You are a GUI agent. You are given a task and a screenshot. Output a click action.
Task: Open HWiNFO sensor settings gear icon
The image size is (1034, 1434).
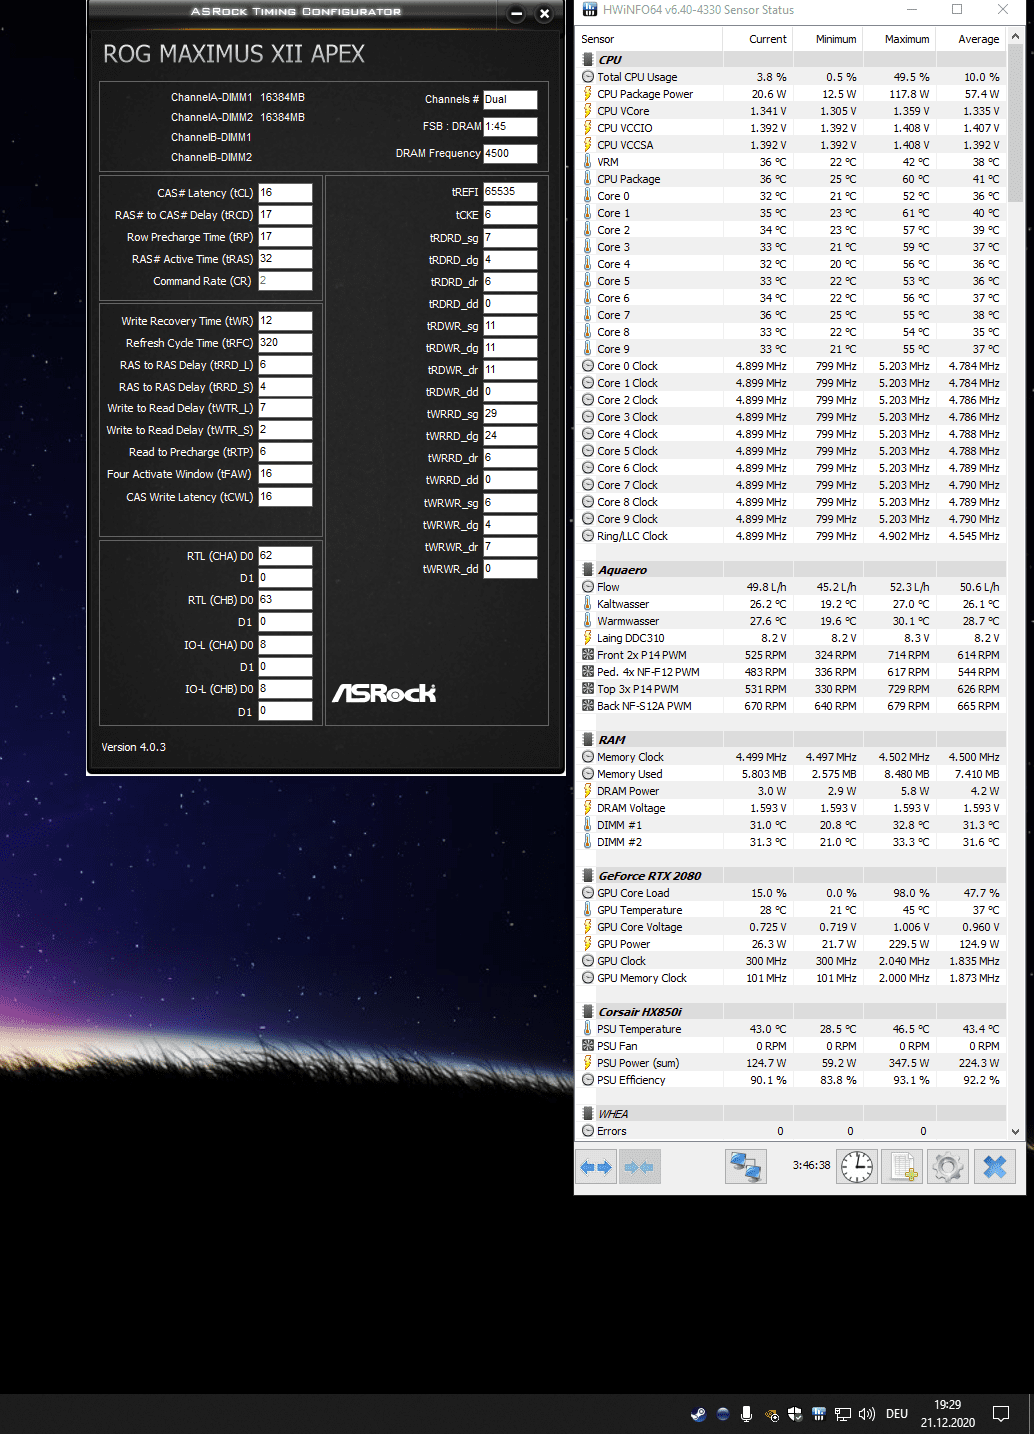(948, 1166)
